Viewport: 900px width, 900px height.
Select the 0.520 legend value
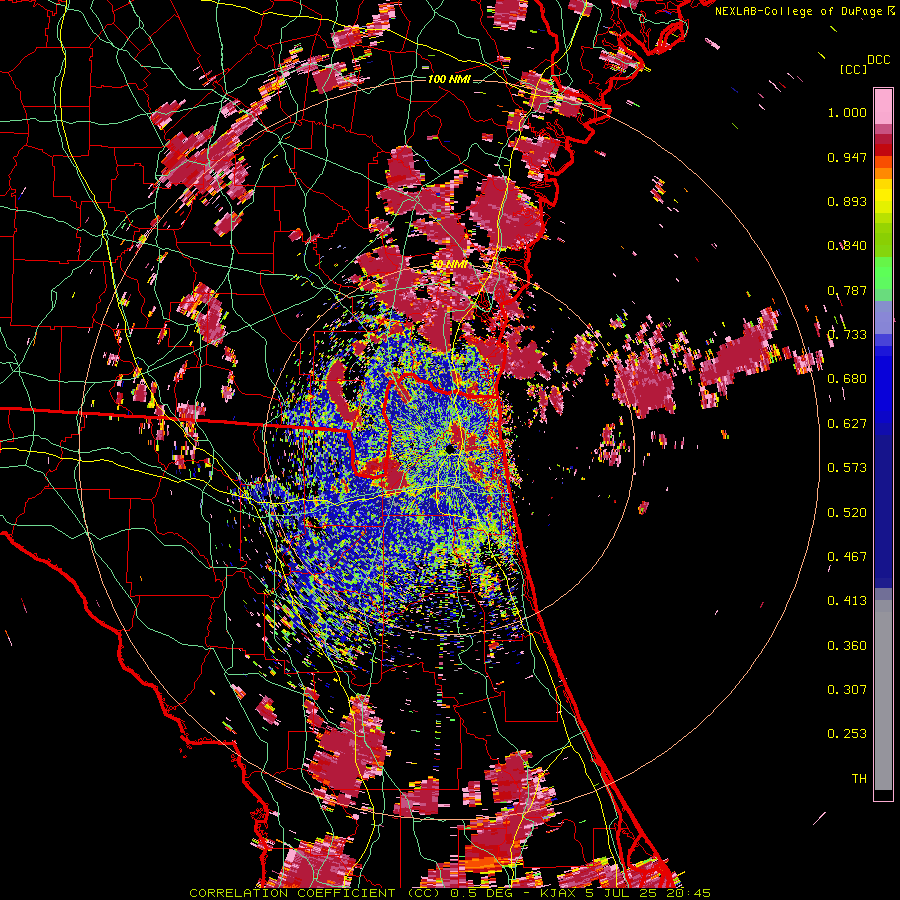point(847,513)
